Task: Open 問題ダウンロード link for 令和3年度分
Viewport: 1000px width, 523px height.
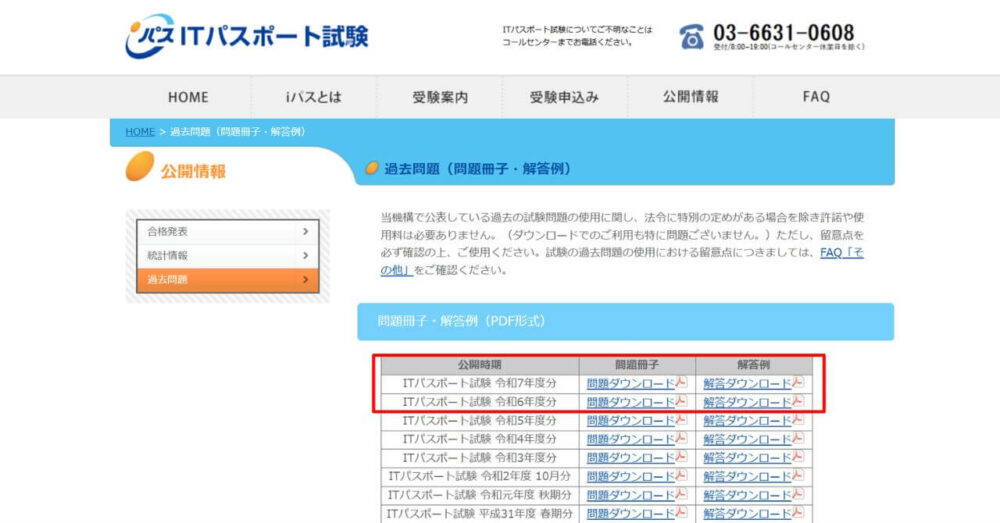Action: pyautogui.click(x=630, y=457)
